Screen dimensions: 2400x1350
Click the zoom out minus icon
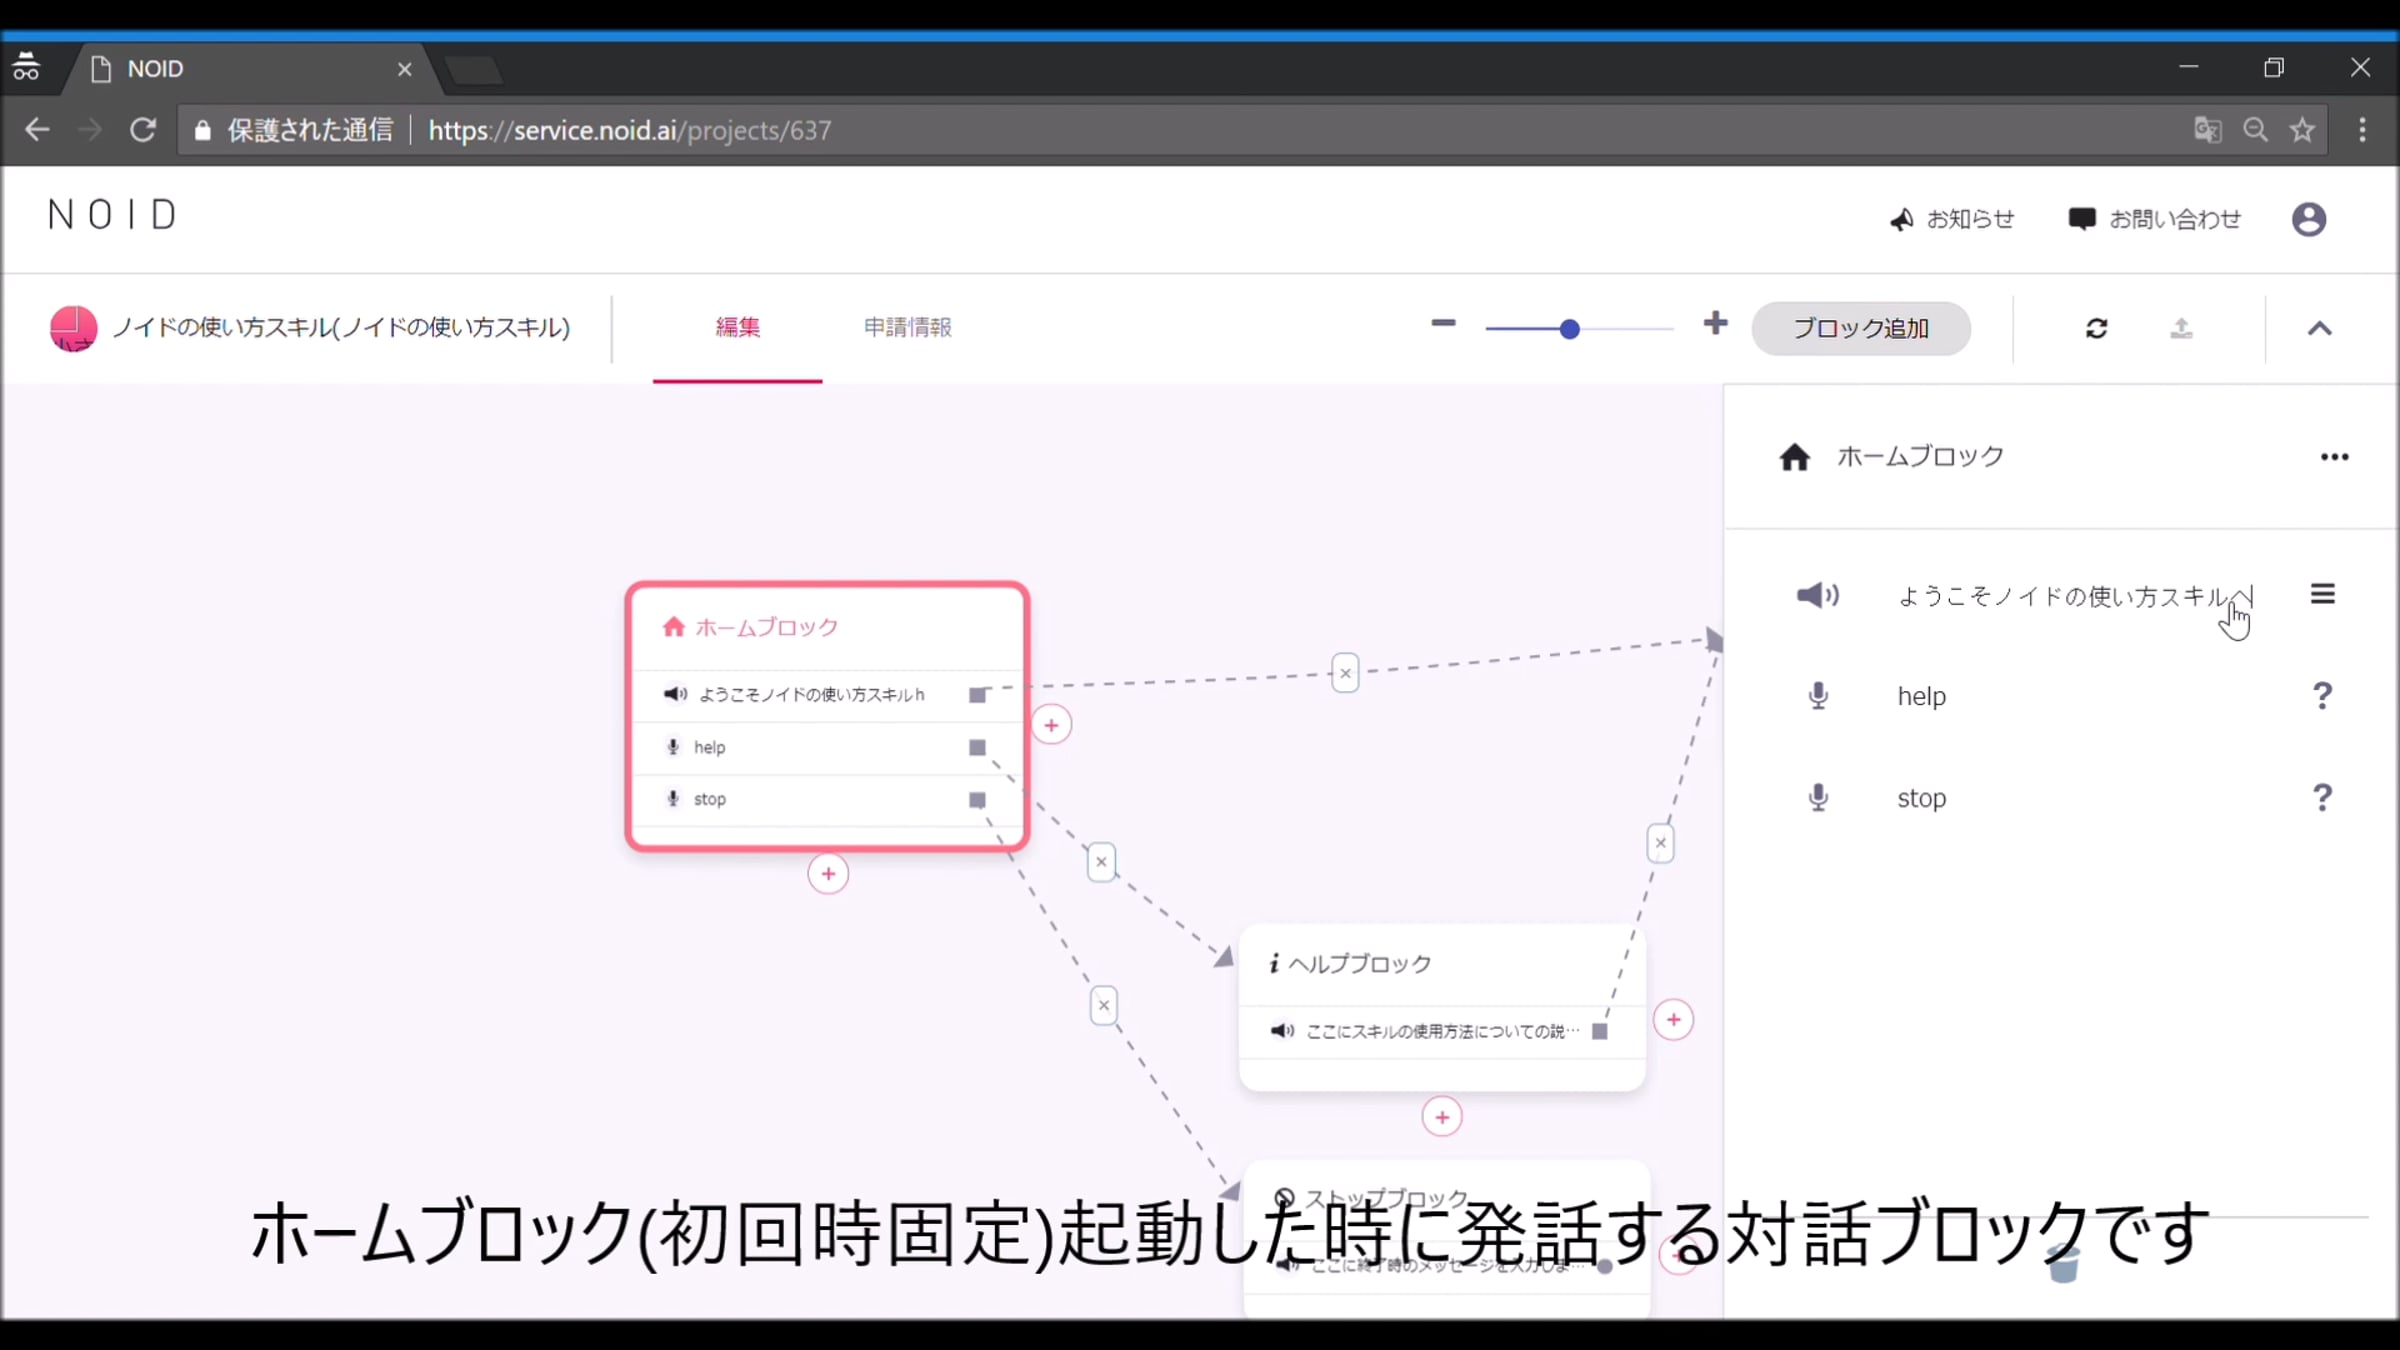(x=1443, y=323)
